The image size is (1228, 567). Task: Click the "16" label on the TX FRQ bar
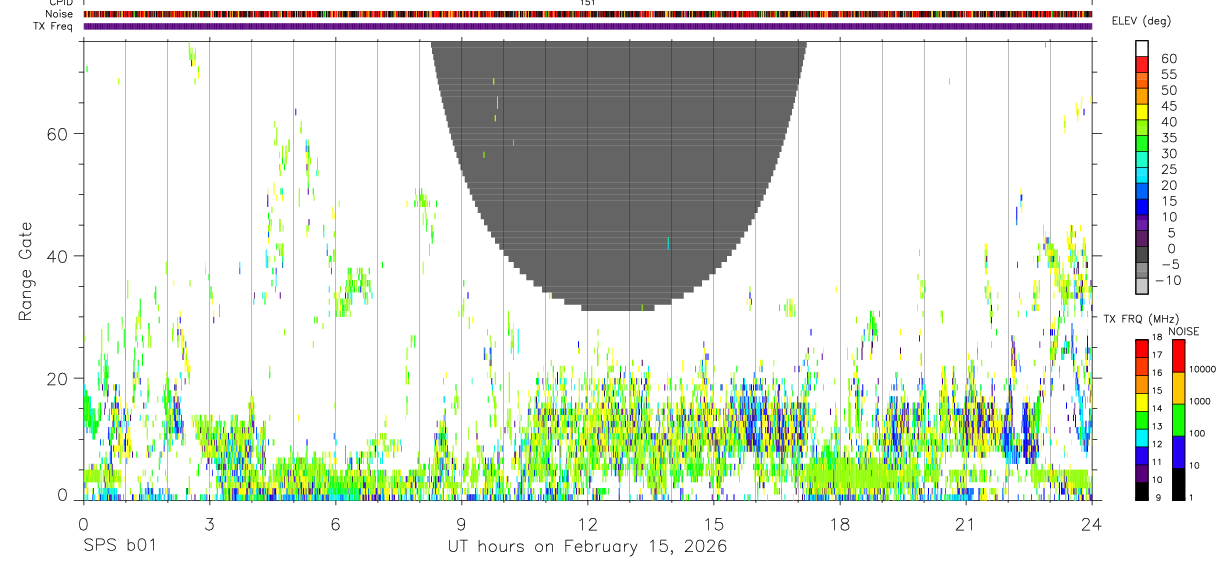[x=1157, y=373]
